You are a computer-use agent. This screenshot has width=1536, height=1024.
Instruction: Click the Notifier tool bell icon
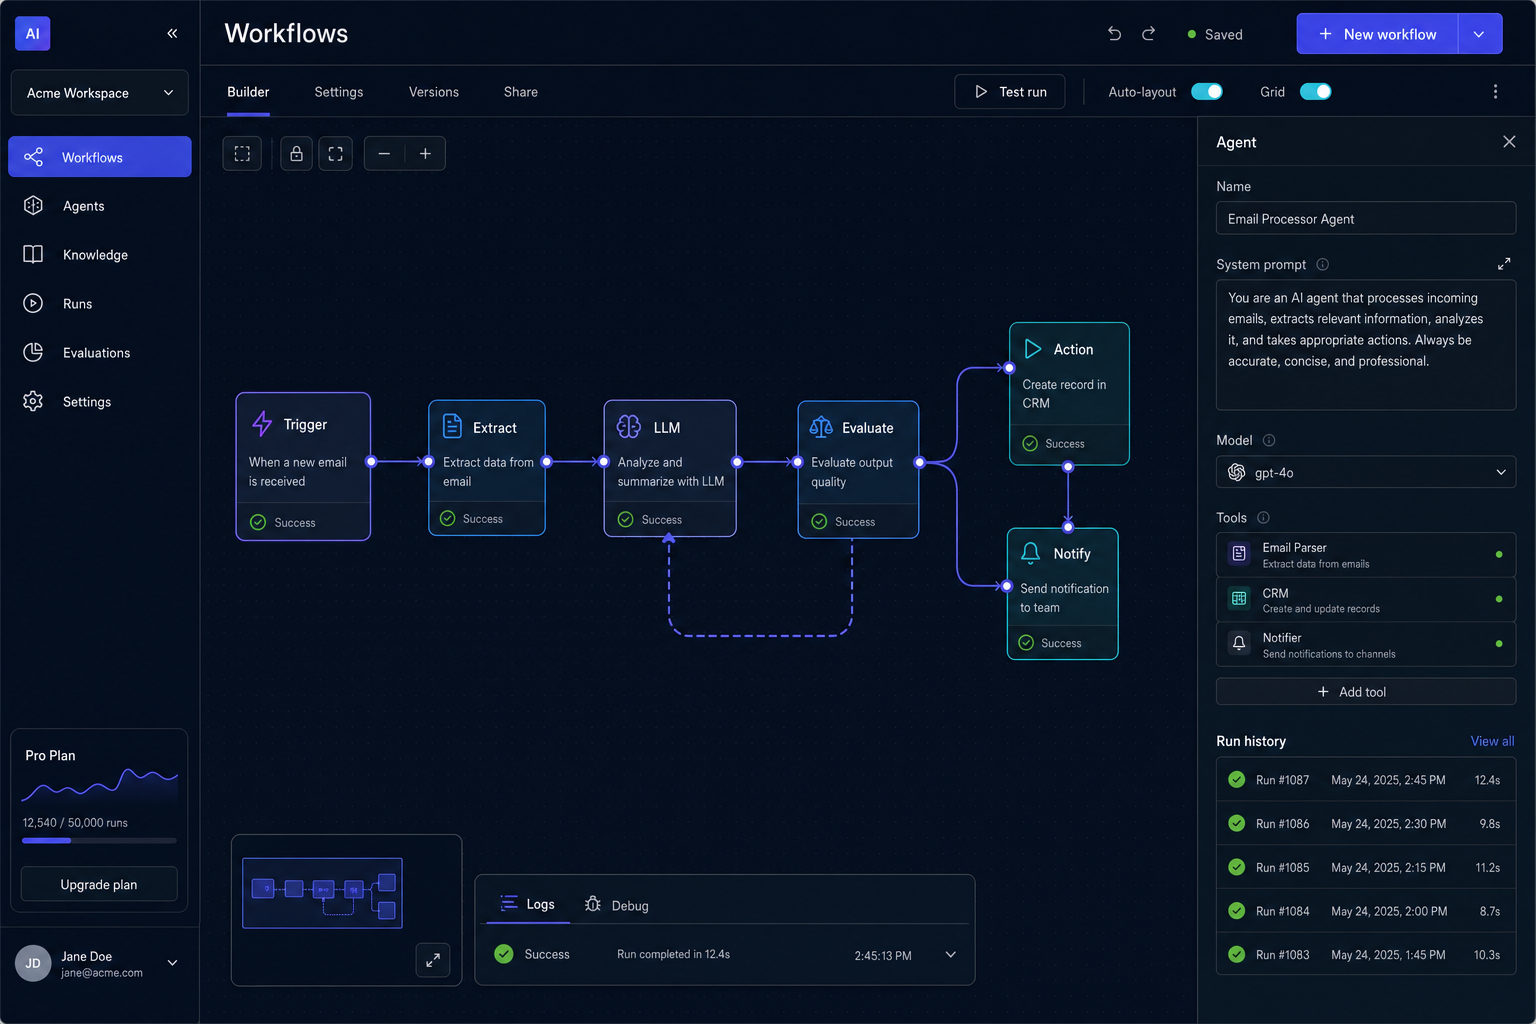tap(1239, 644)
